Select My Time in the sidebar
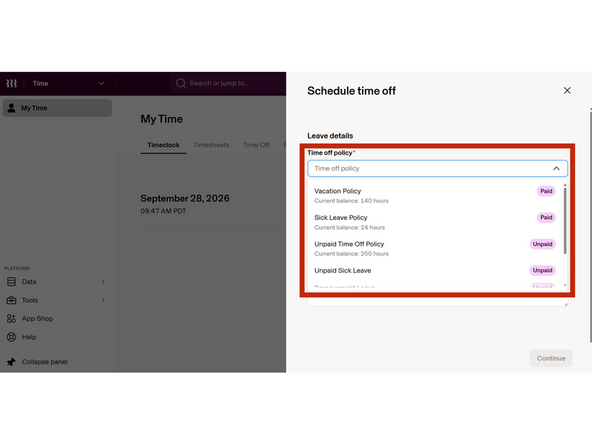This screenshot has width=592, height=444. point(57,108)
